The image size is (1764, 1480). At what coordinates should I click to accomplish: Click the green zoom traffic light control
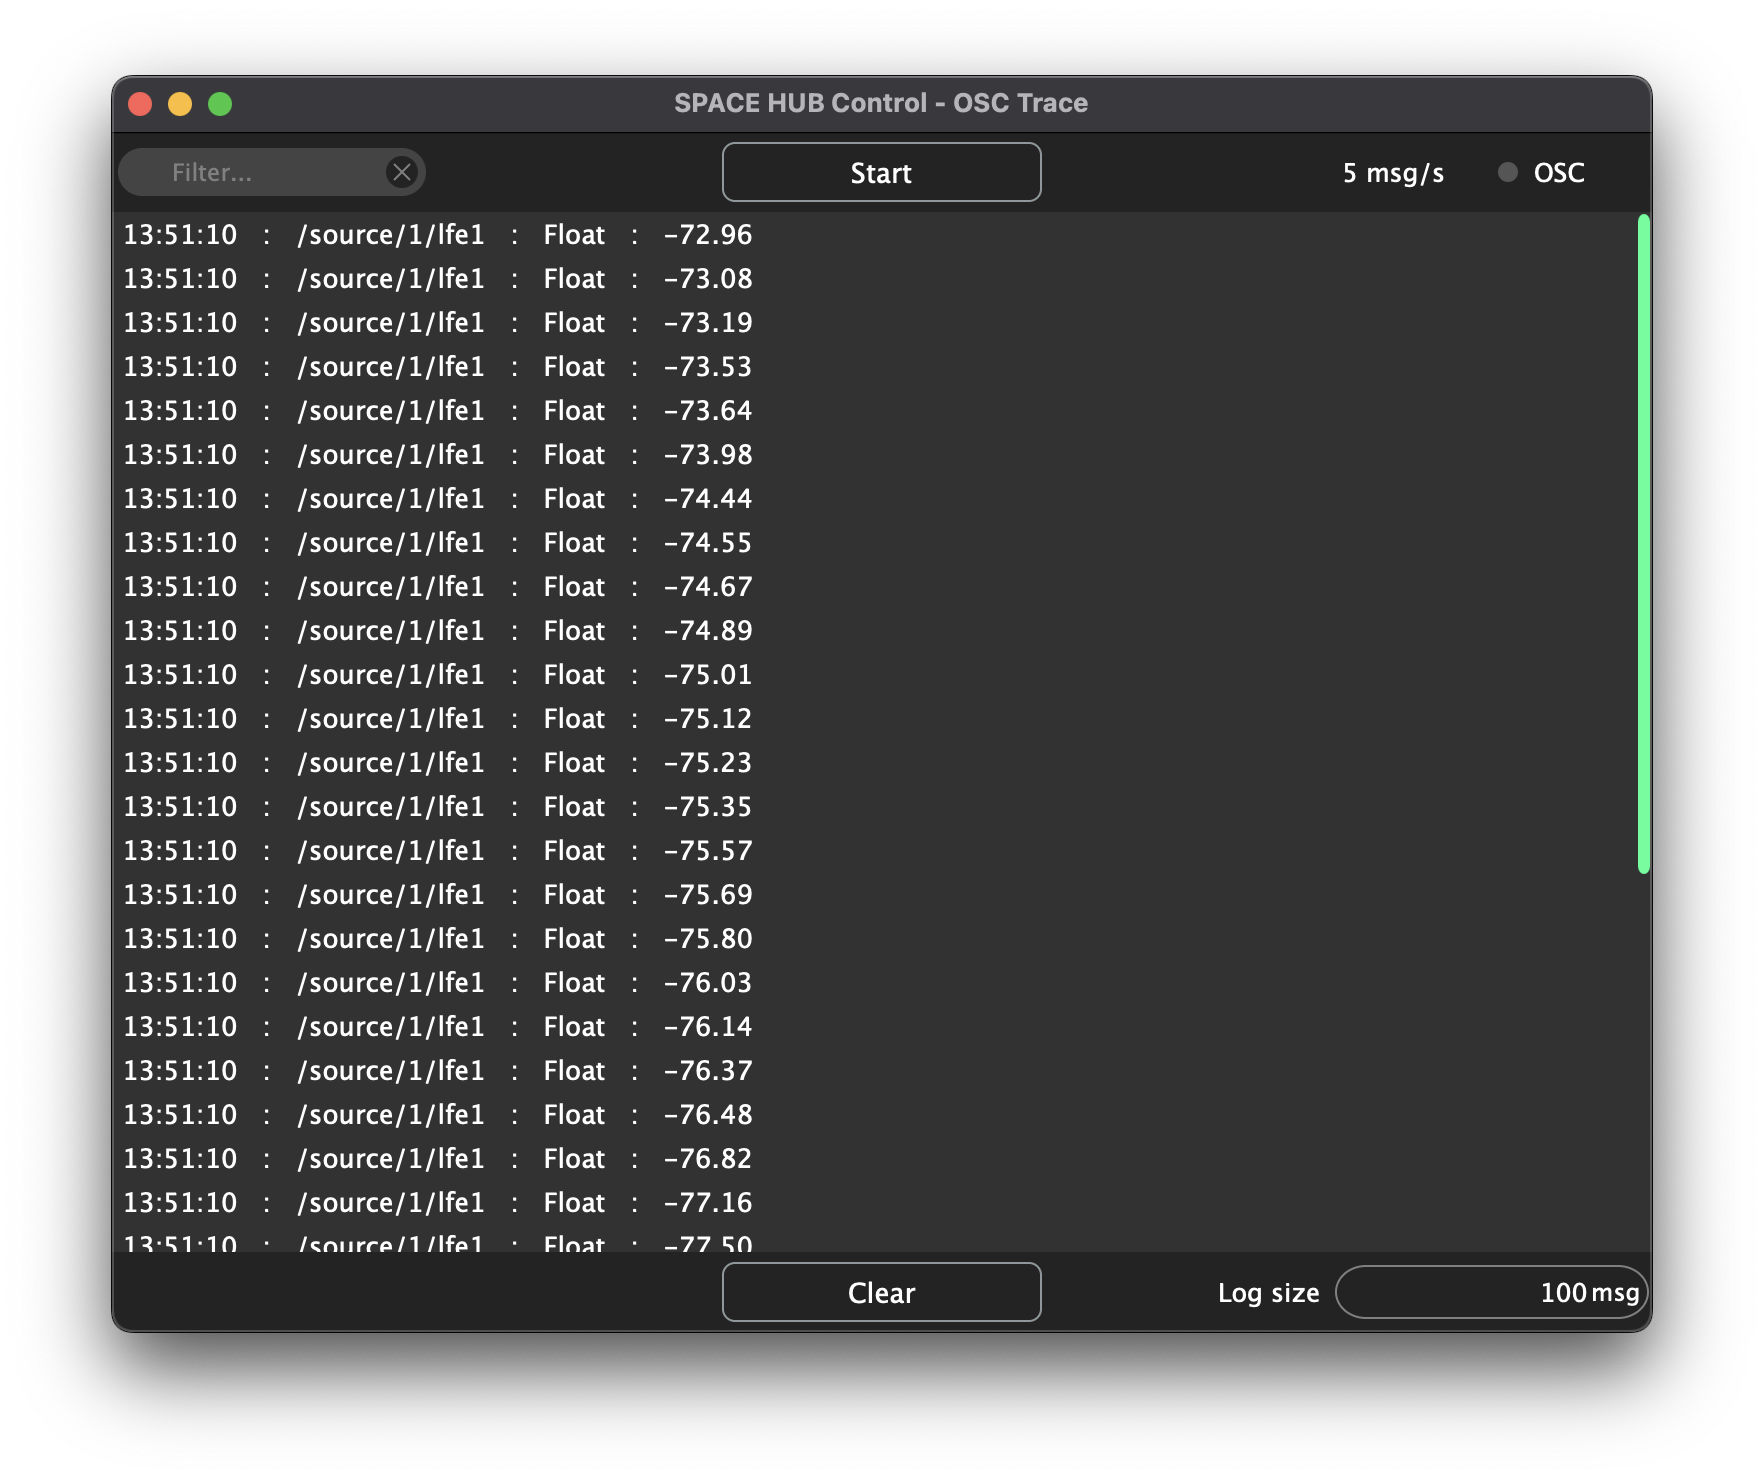(219, 103)
